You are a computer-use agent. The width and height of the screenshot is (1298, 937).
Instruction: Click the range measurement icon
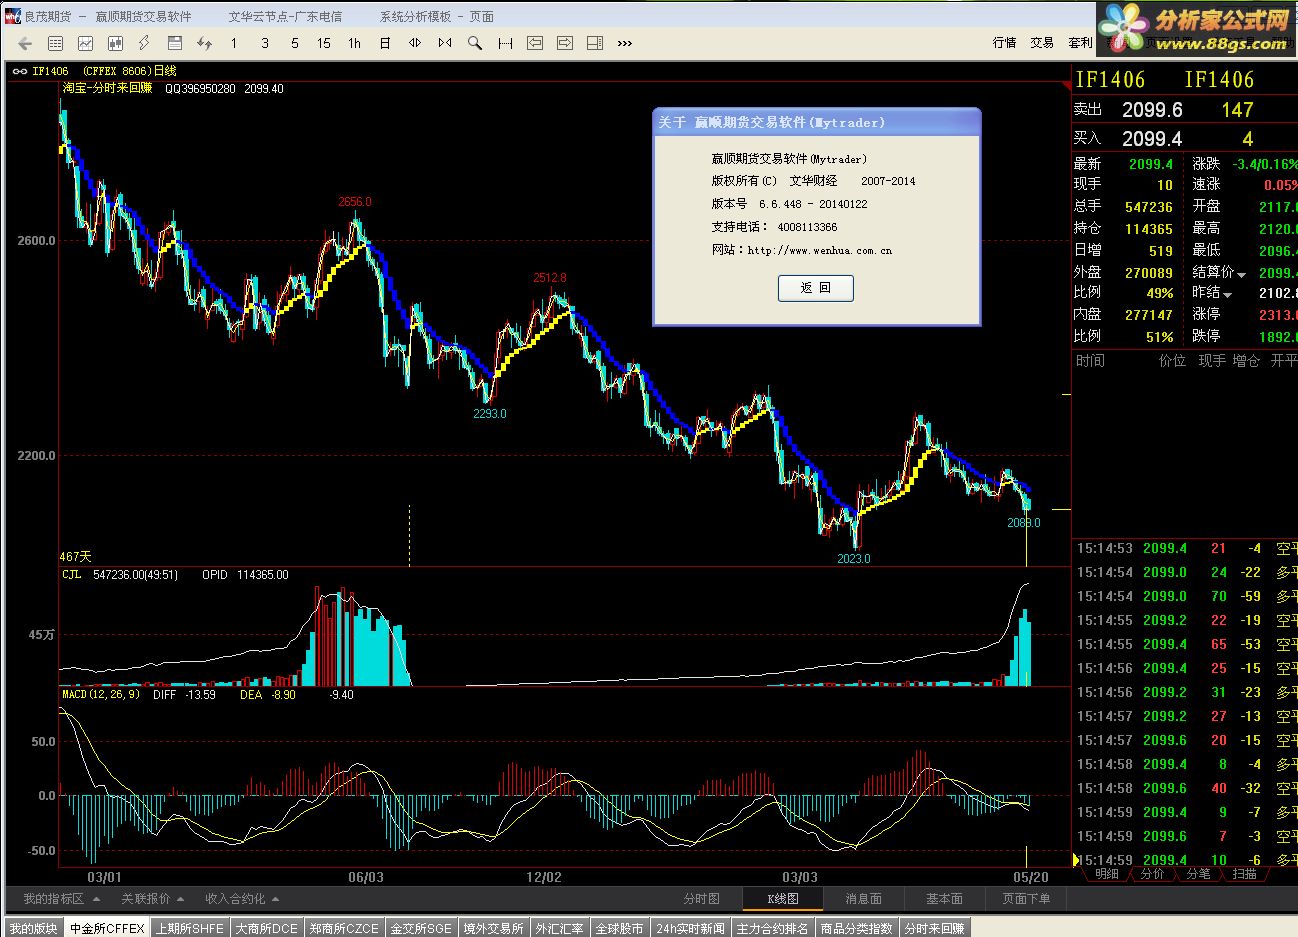coord(505,43)
